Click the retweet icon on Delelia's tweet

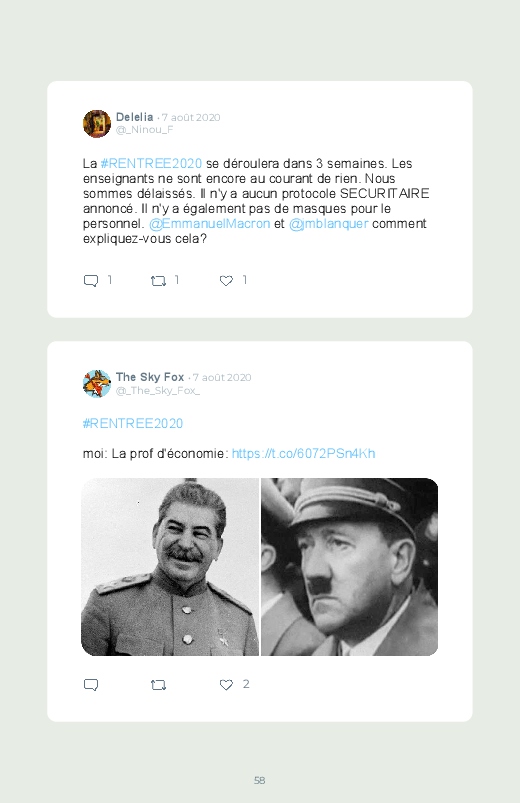point(158,281)
